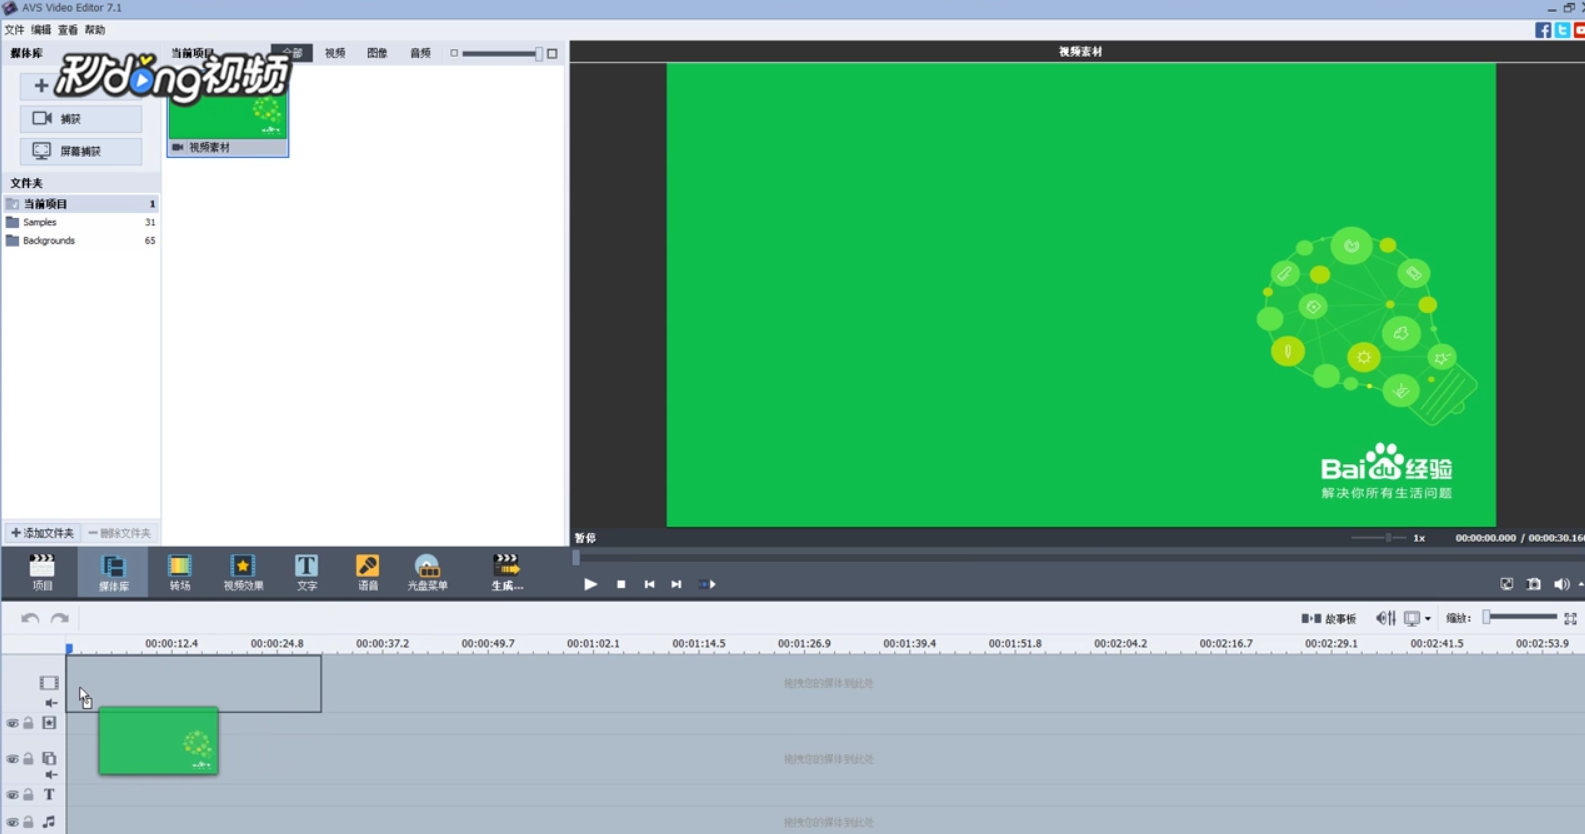Go to previous frame in preview
This screenshot has width=1585, height=834.
click(649, 584)
